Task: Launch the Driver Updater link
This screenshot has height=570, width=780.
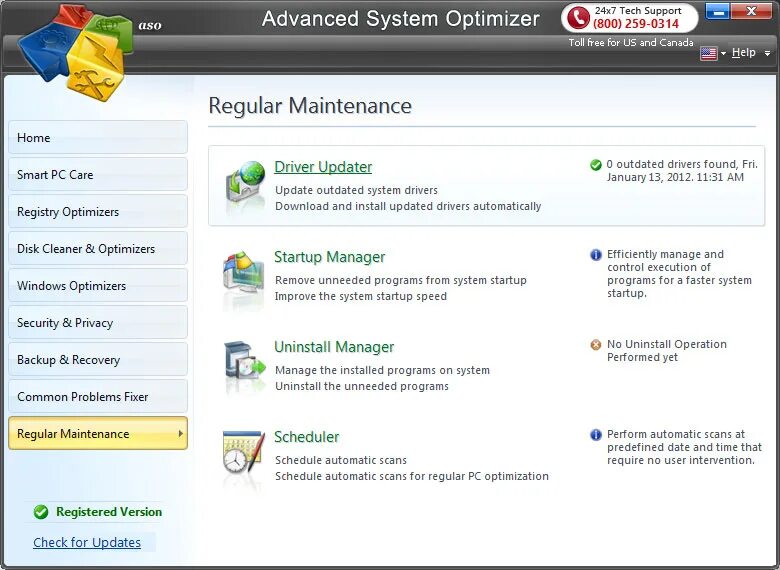Action: tap(323, 167)
